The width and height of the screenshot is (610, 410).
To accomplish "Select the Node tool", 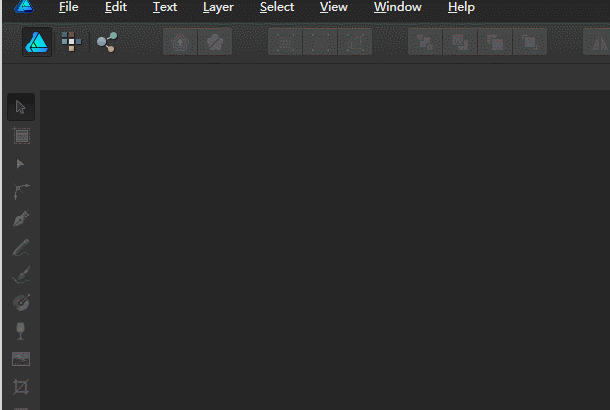I will [x=20, y=164].
